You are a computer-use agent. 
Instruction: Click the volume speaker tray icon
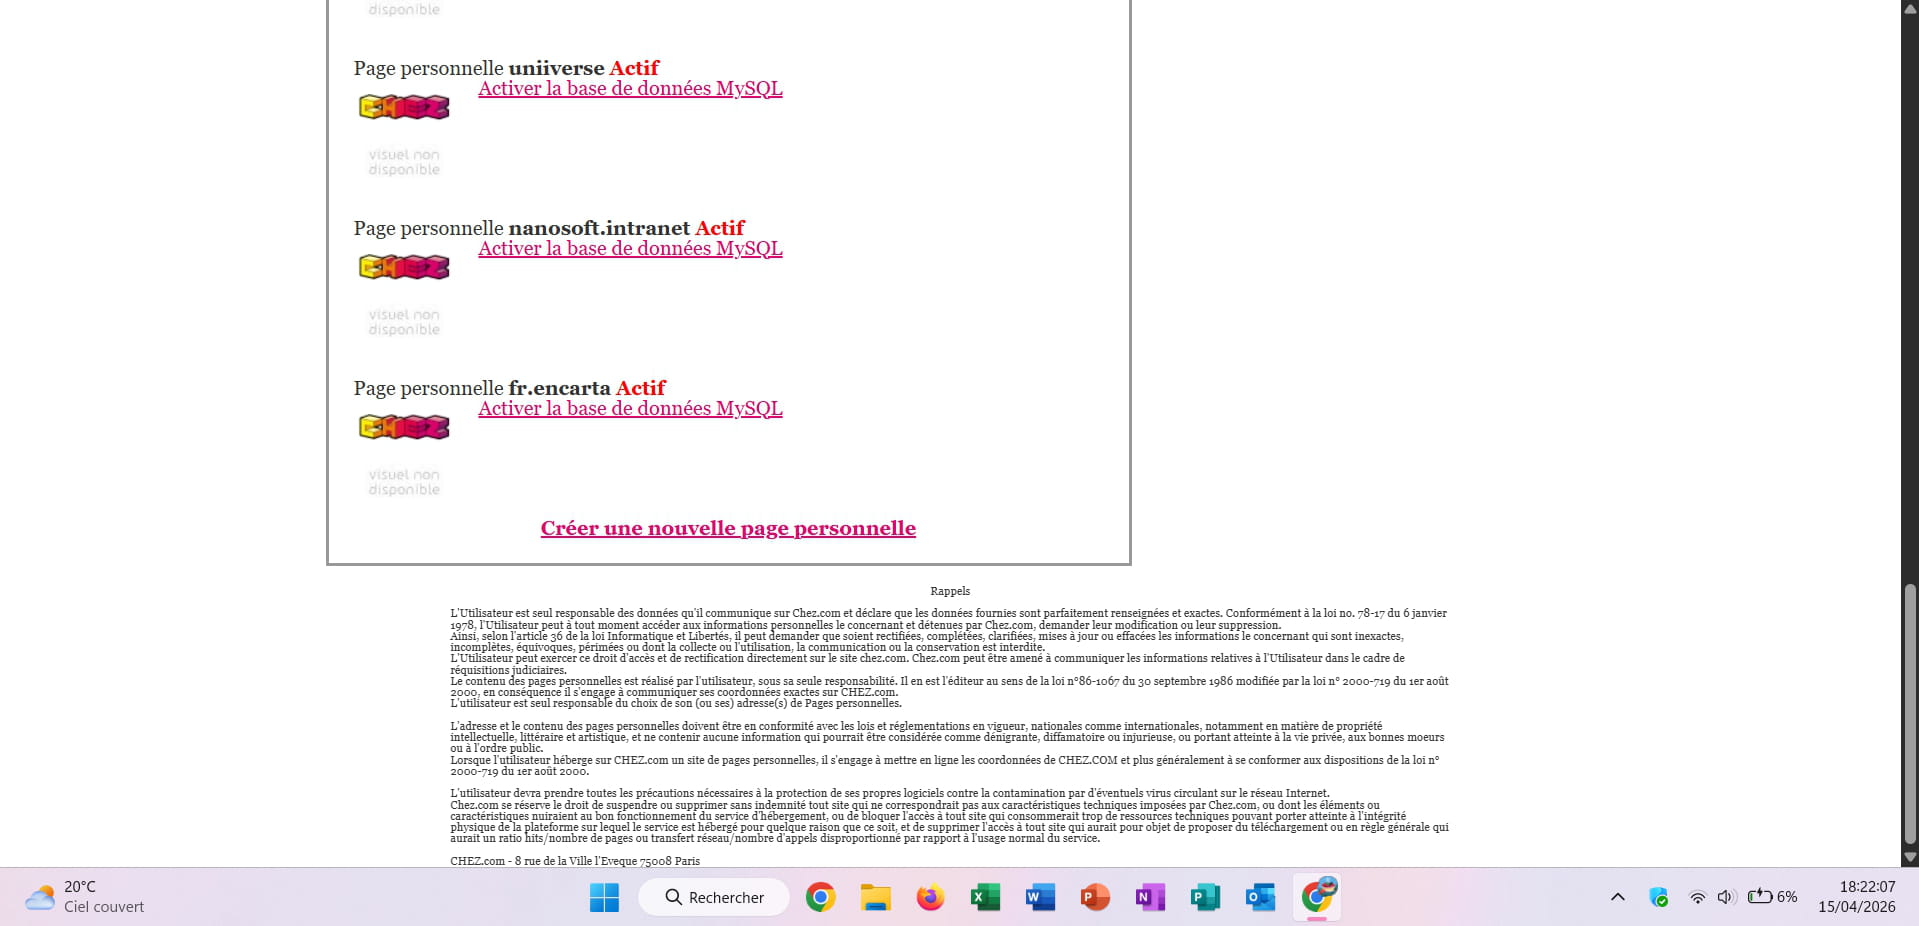(x=1726, y=897)
